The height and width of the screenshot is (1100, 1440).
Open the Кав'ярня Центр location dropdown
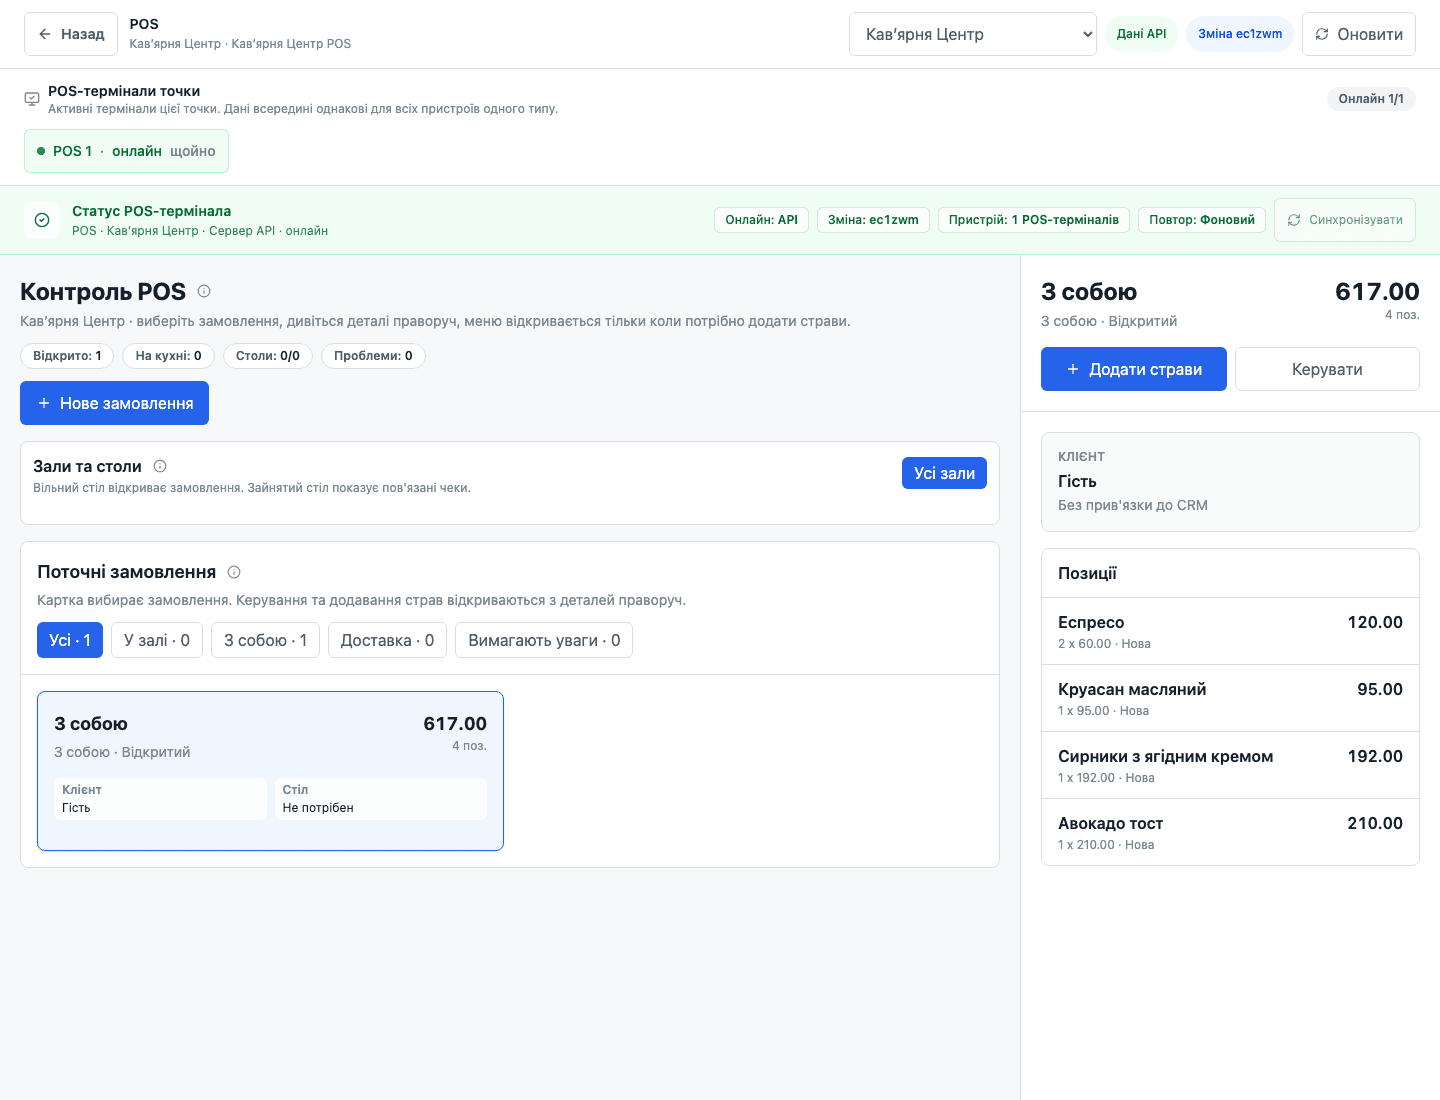(x=973, y=34)
